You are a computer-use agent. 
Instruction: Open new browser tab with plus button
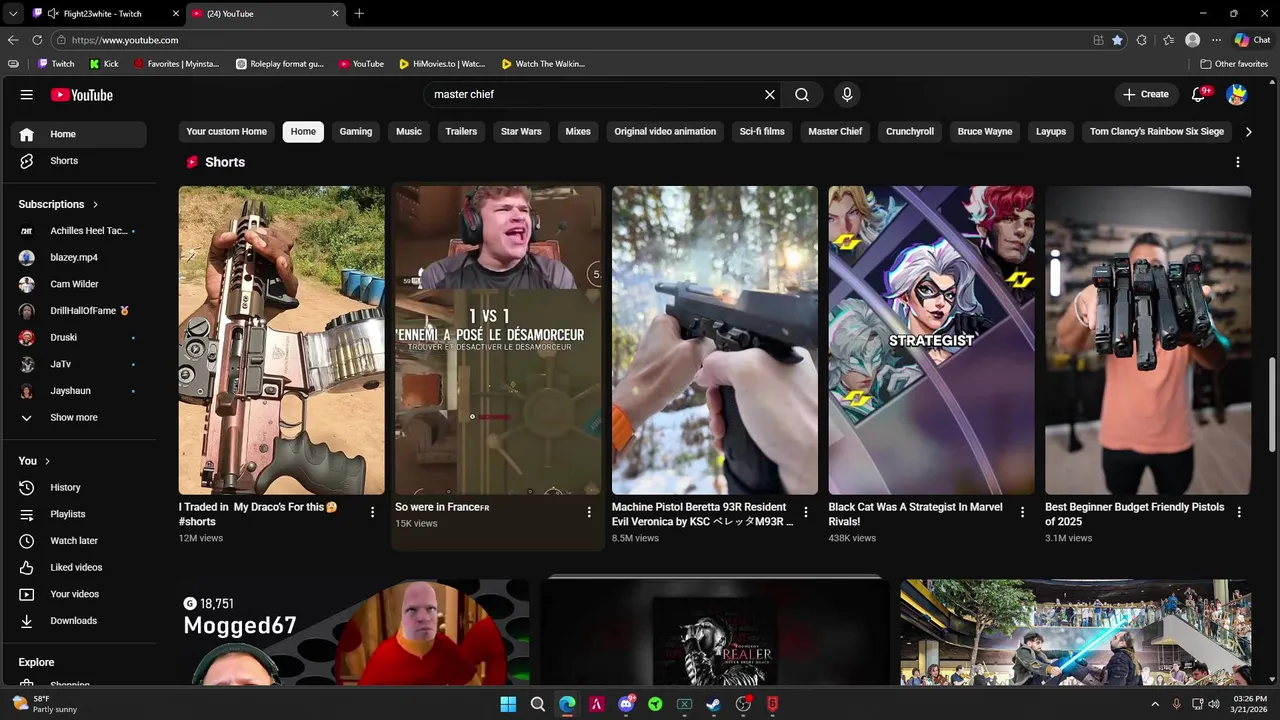pyautogui.click(x=359, y=14)
